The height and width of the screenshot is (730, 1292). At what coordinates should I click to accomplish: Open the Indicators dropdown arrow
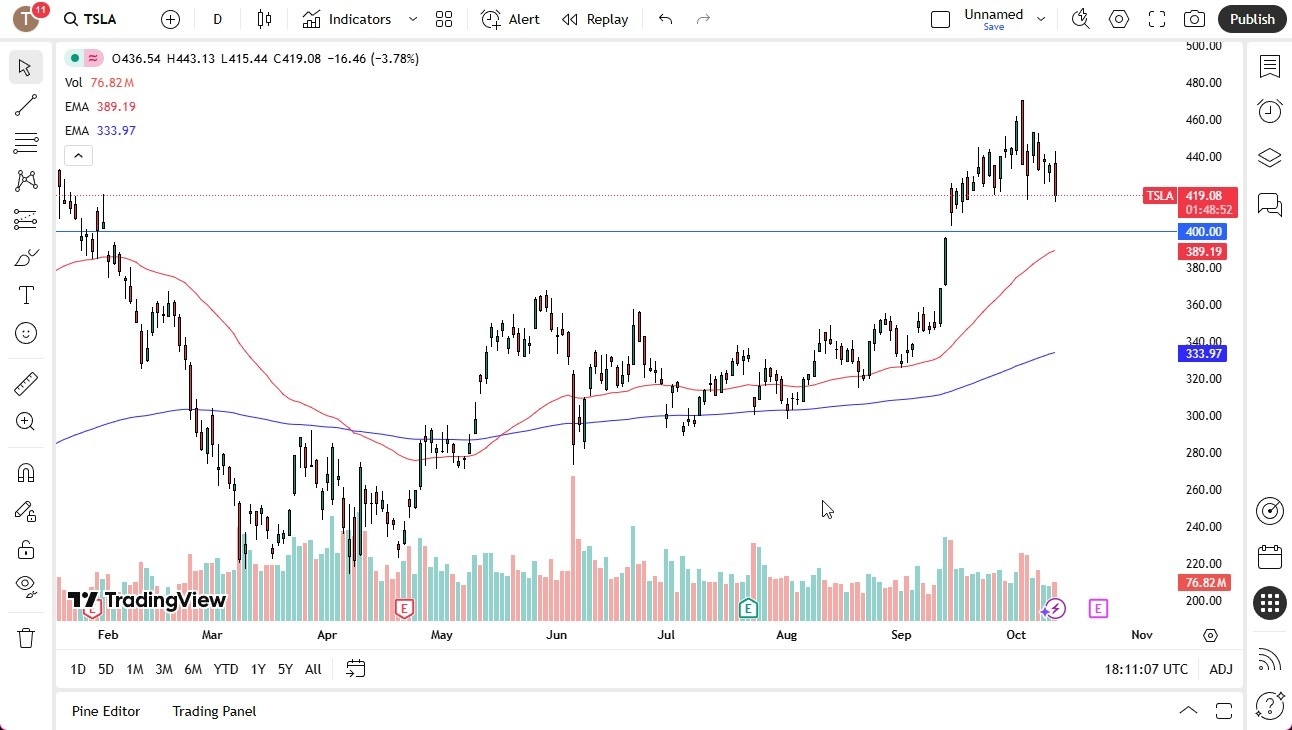[411, 18]
